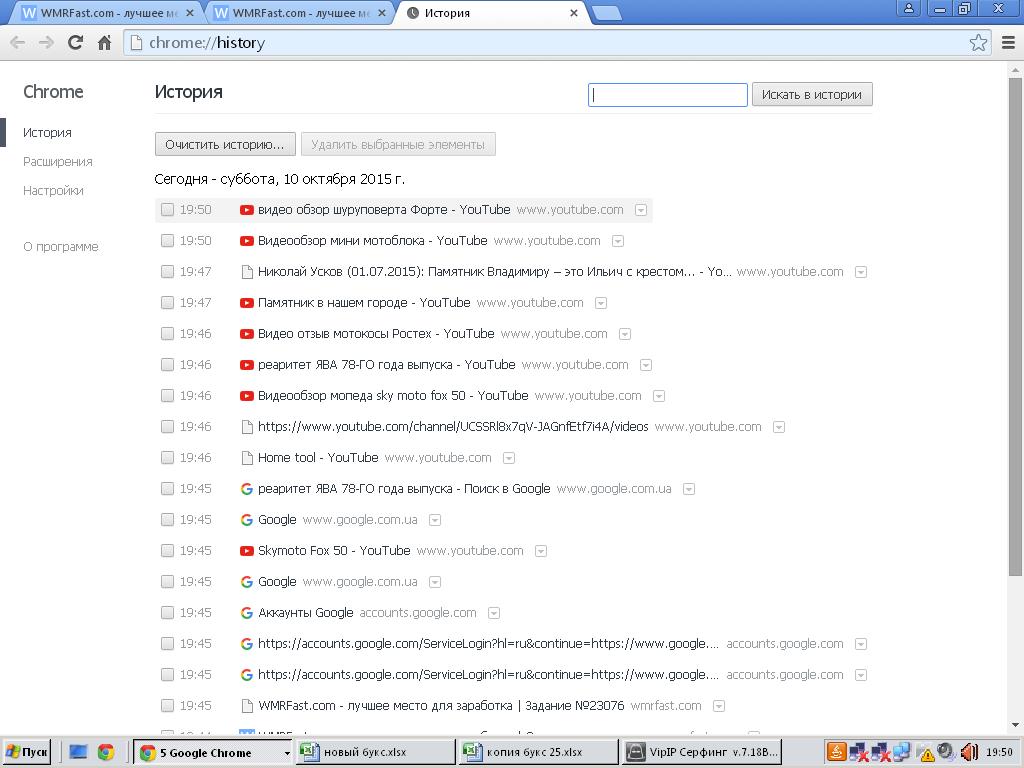Open О программе in the sidebar
This screenshot has height=768, width=1024.
[x=61, y=247]
